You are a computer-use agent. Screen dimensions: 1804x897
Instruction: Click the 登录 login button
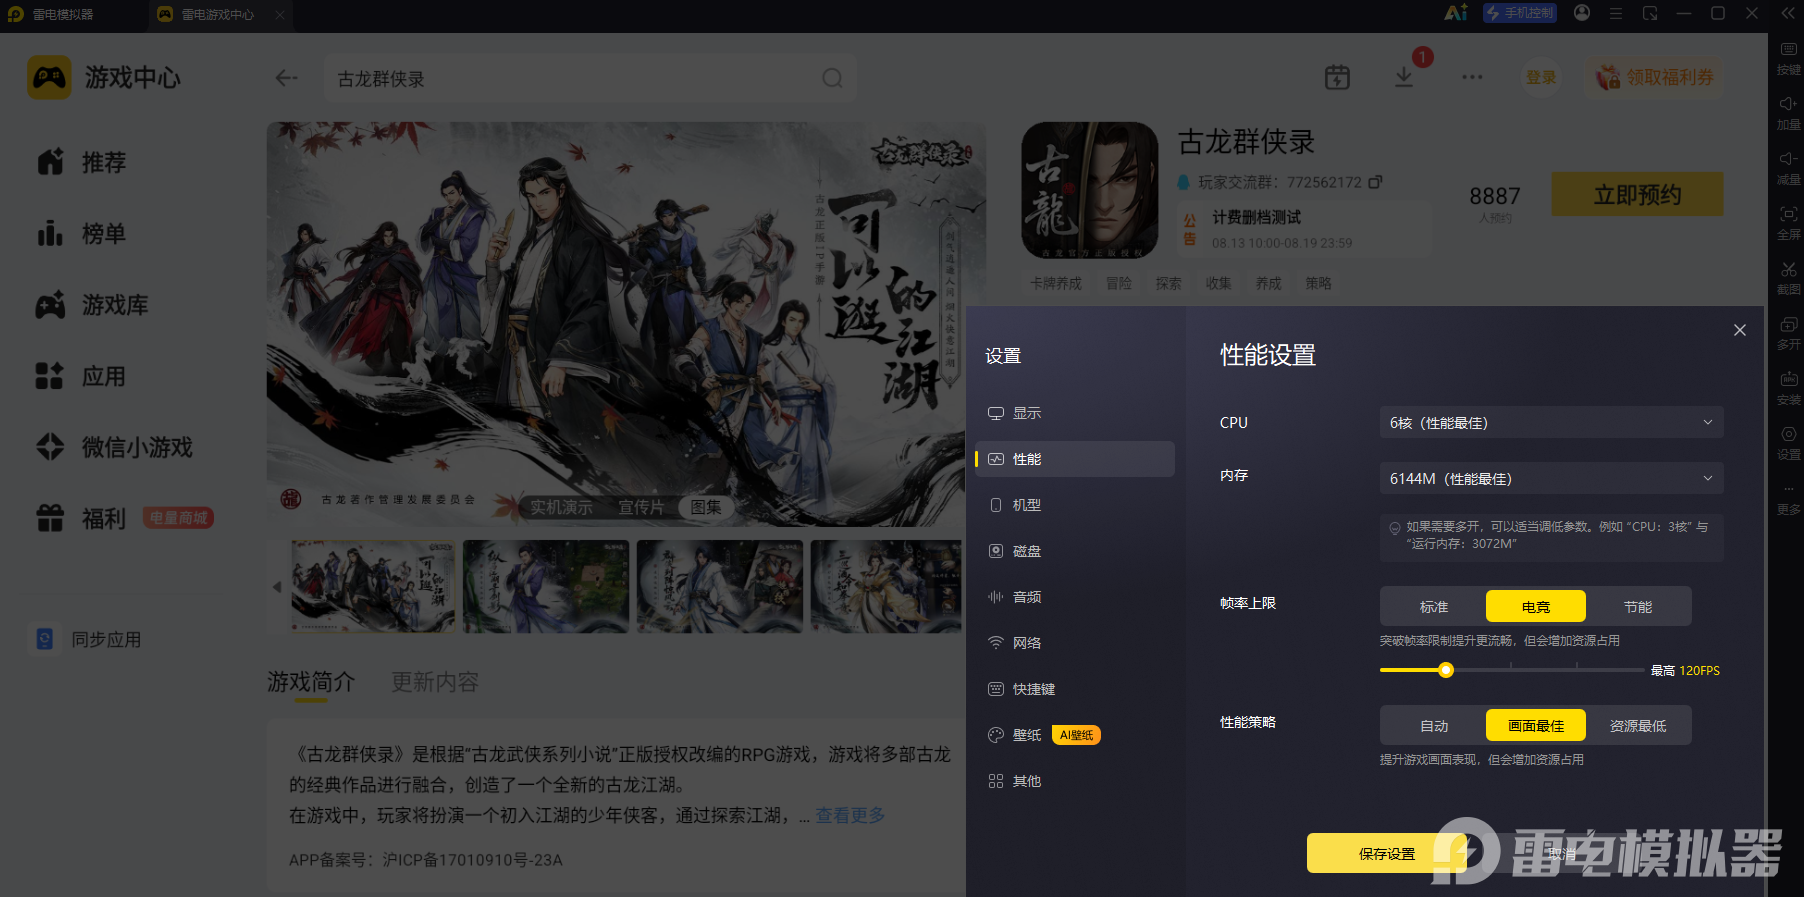(x=1541, y=77)
